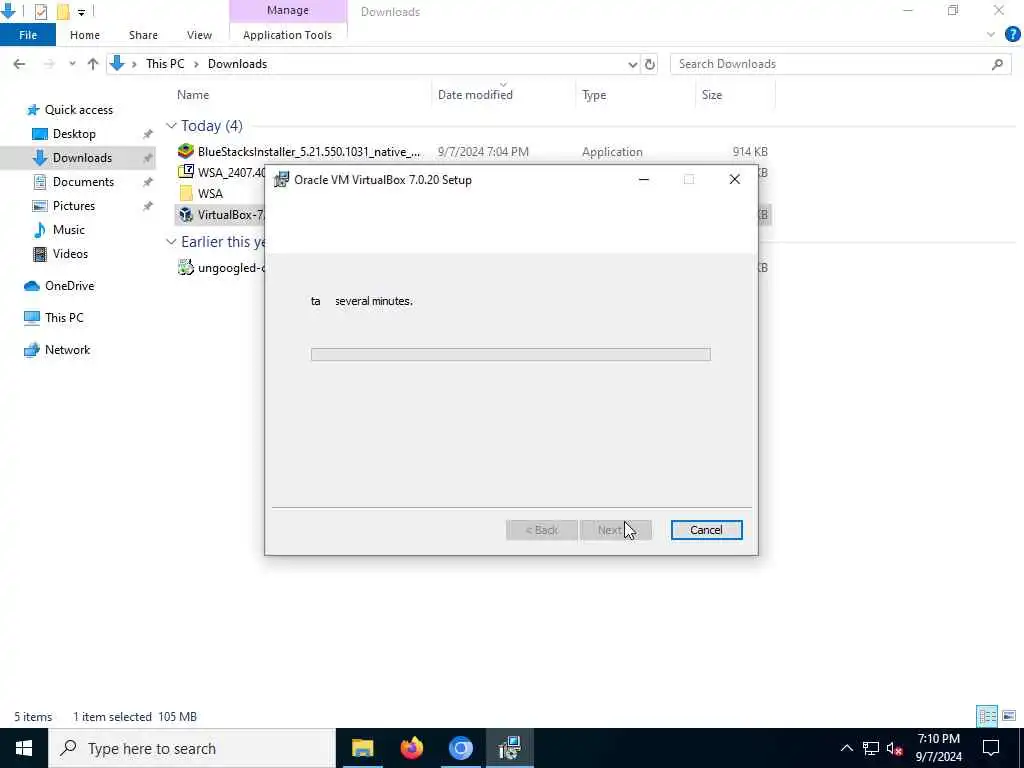Image resolution: width=1024 pixels, height=768 pixels.
Task: Go up one folder level
Action: [x=93, y=64]
